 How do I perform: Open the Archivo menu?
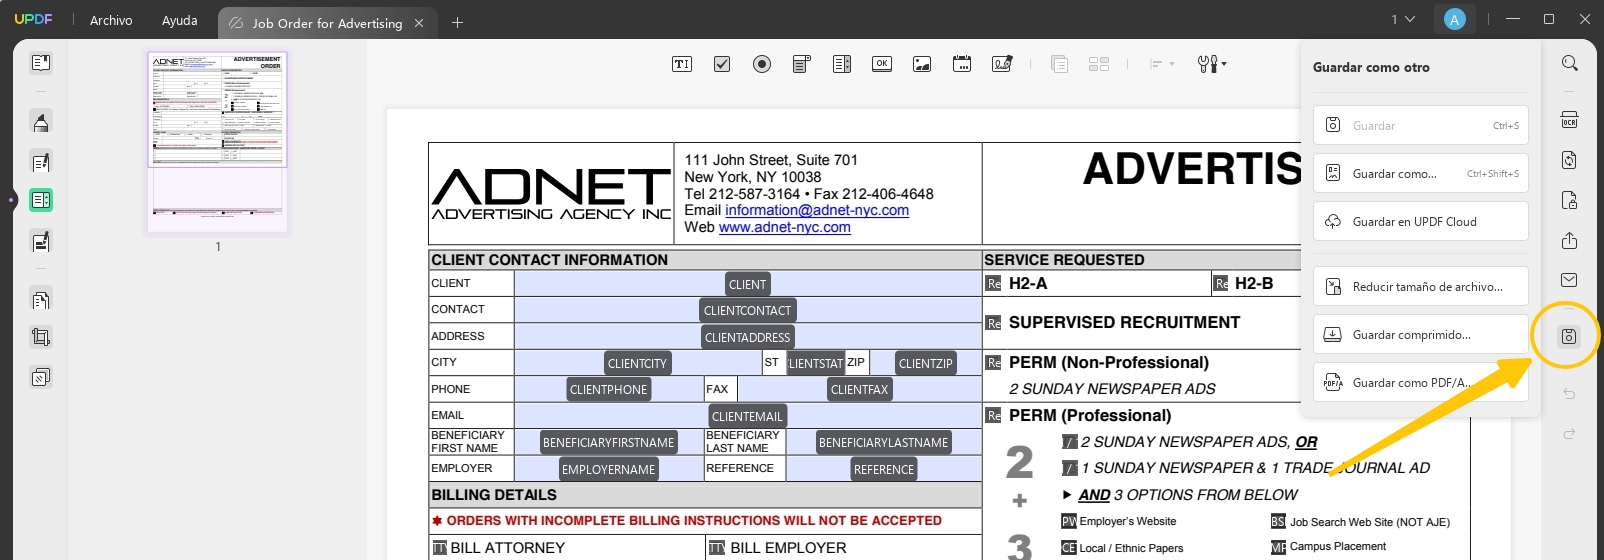coord(111,20)
